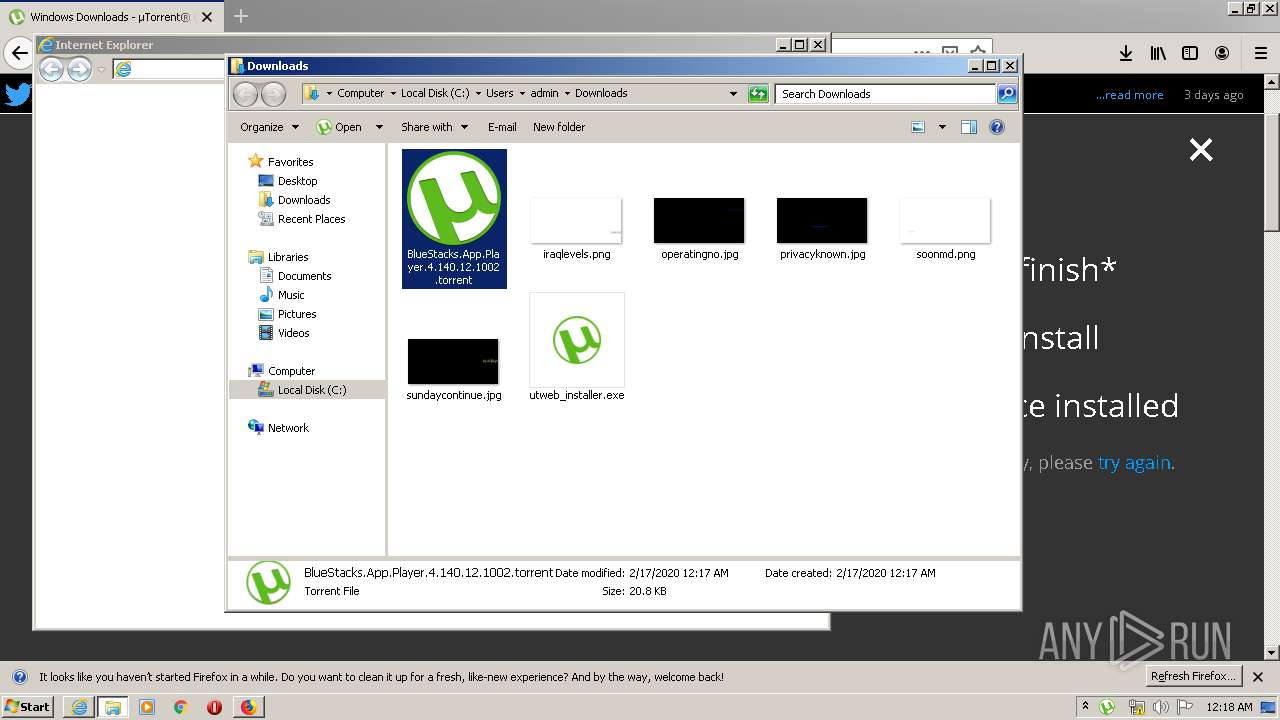Open the Firefox hamburger menu

coord(1260,53)
